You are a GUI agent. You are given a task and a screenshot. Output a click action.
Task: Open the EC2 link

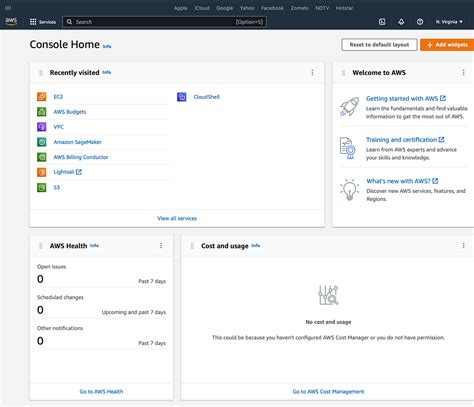(58, 97)
